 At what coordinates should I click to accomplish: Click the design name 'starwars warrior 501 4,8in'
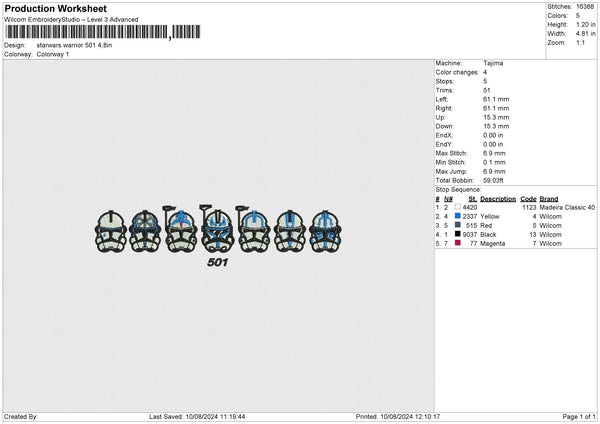click(74, 45)
